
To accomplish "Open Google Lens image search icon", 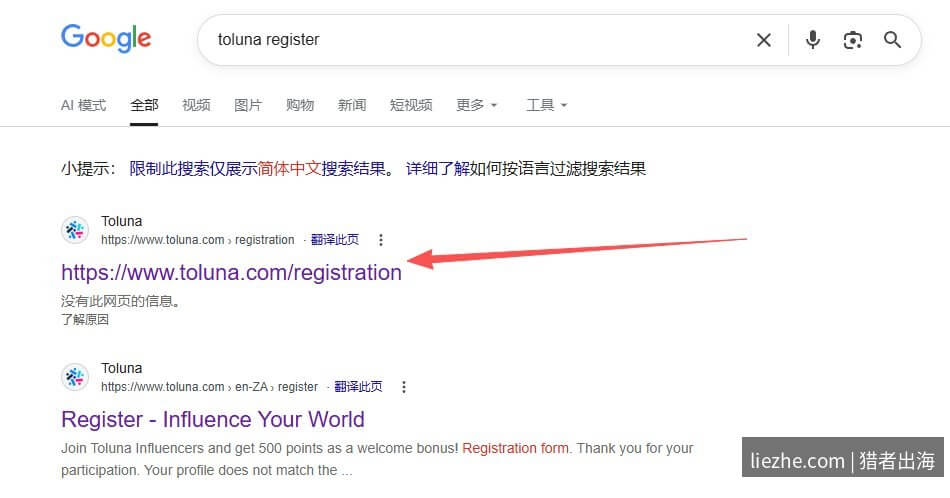I will coord(852,40).
